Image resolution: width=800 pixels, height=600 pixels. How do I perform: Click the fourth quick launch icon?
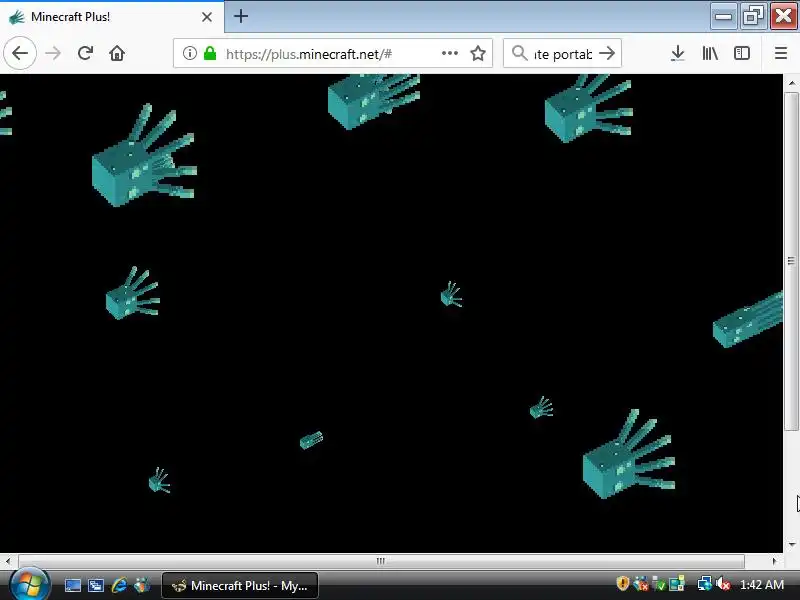(142, 585)
